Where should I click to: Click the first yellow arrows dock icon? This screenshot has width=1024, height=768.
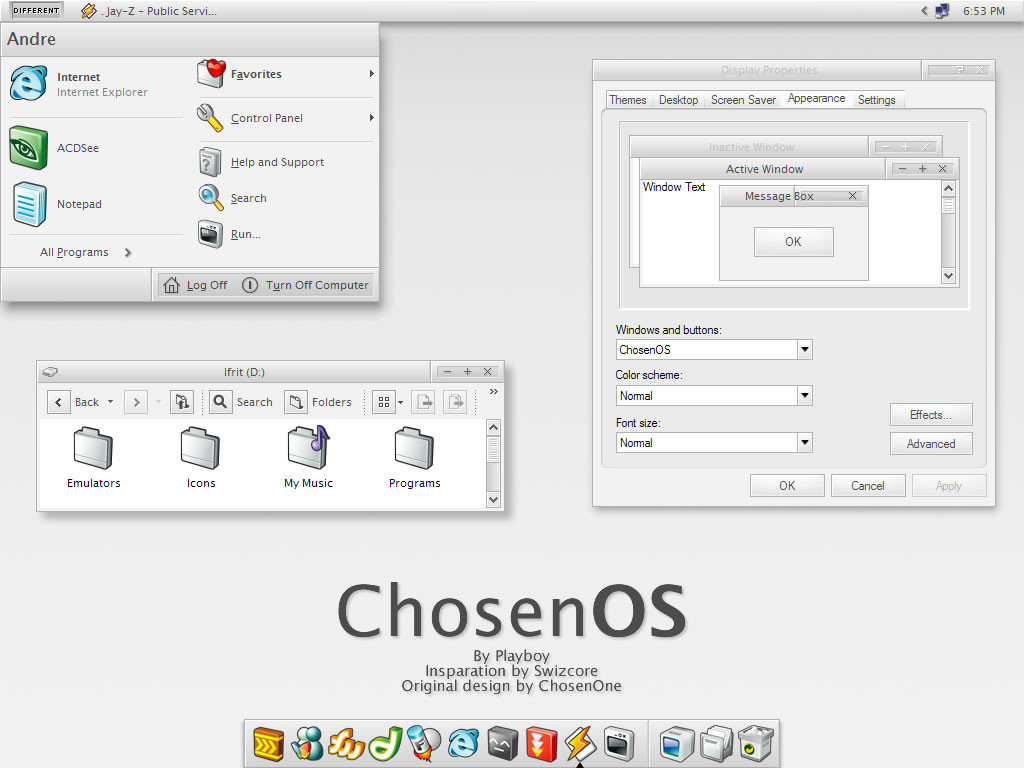[x=268, y=744]
